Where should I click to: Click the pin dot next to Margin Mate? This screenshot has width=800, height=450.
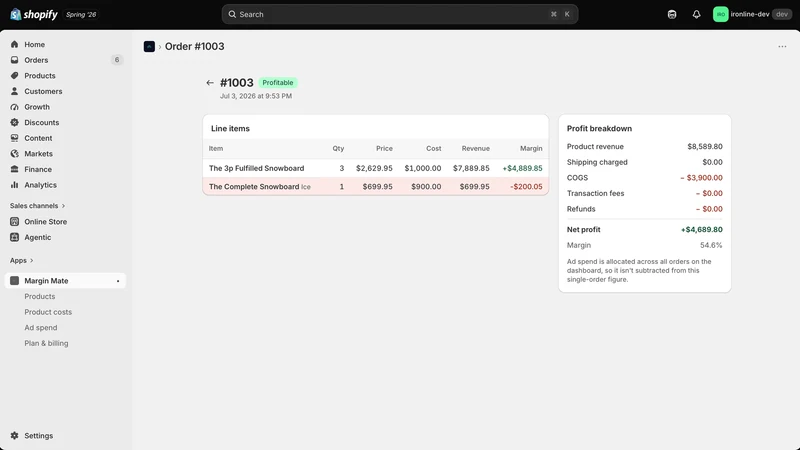118,281
